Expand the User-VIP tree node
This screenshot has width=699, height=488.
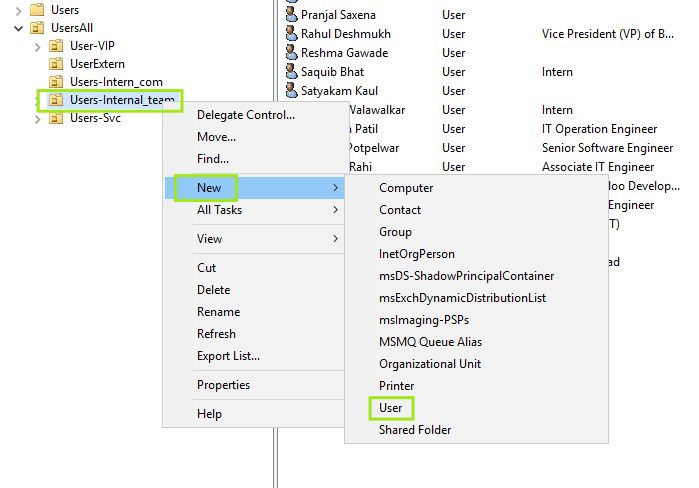click(x=38, y=47)
